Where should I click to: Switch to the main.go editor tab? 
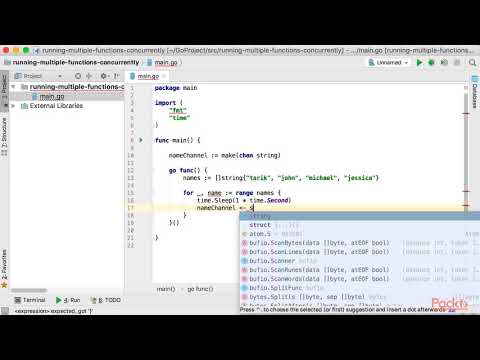(x=148, y=76)
